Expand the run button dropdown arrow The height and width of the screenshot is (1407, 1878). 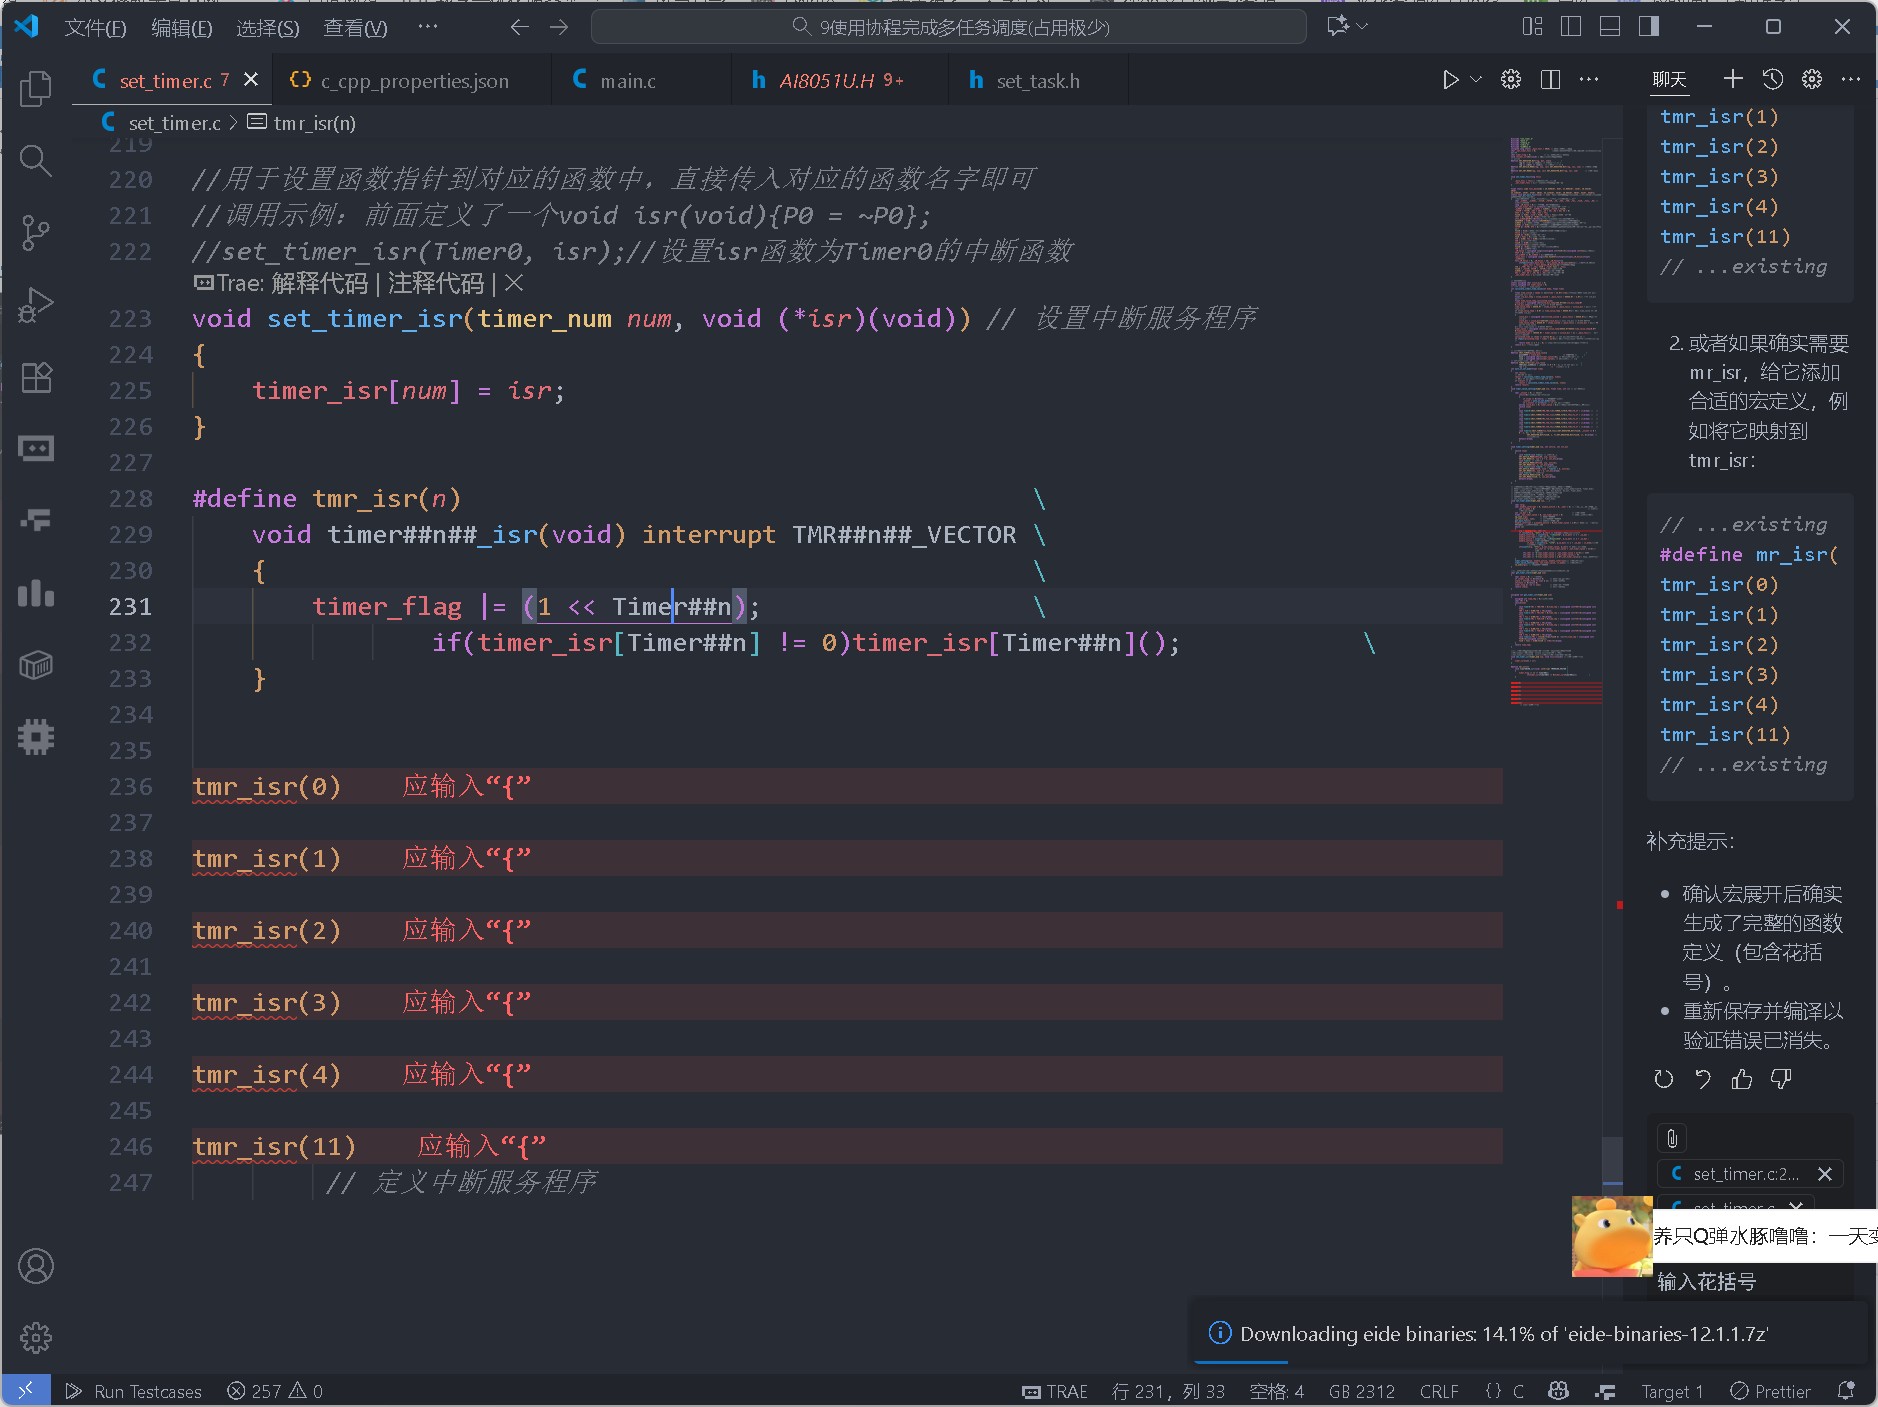[1476, 80]
